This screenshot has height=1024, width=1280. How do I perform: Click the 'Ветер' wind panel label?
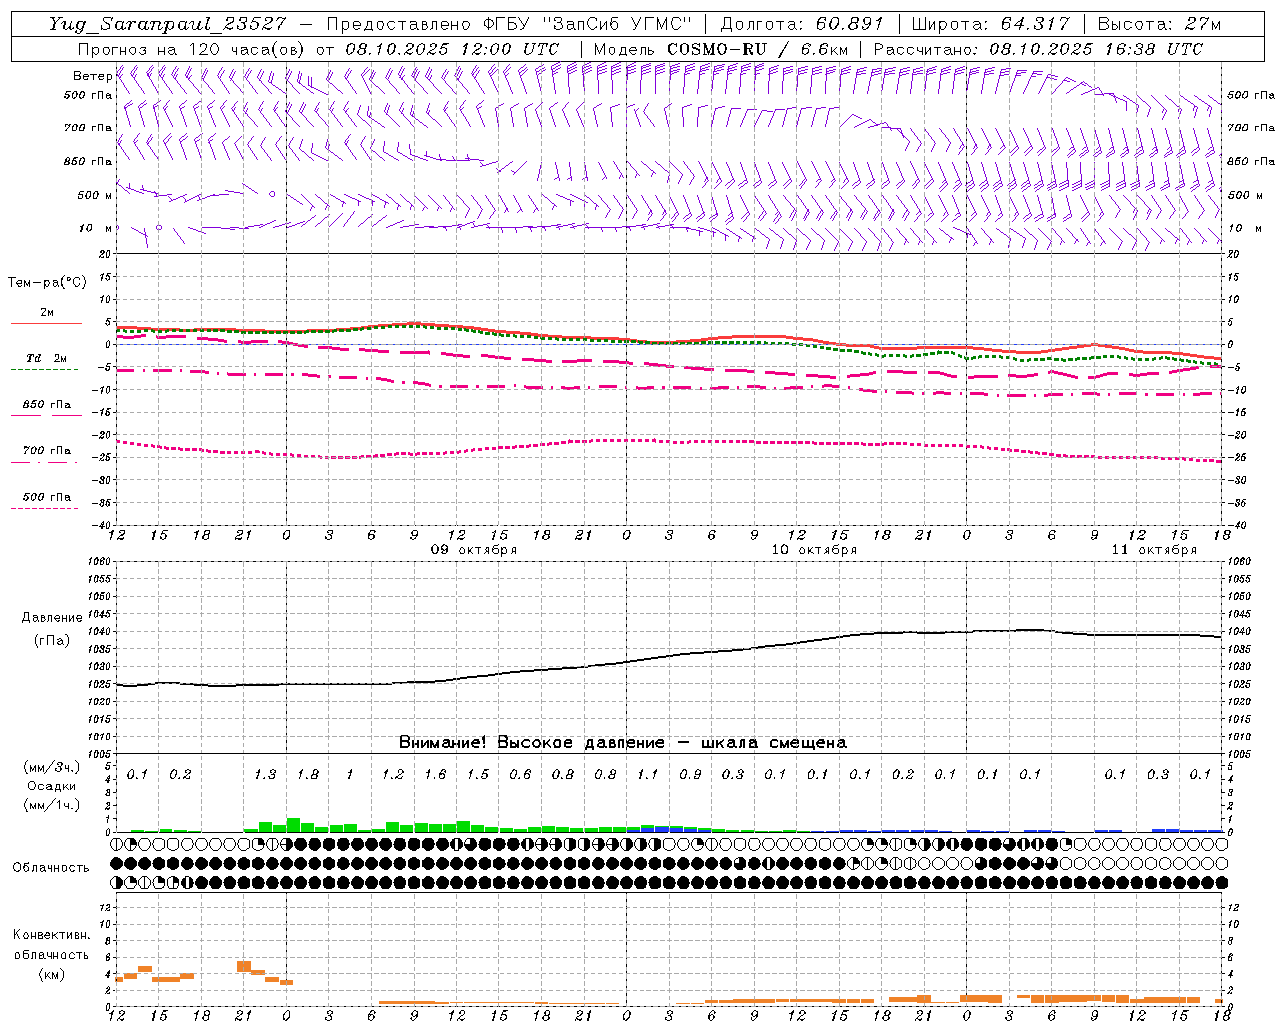tap(93, 76)
